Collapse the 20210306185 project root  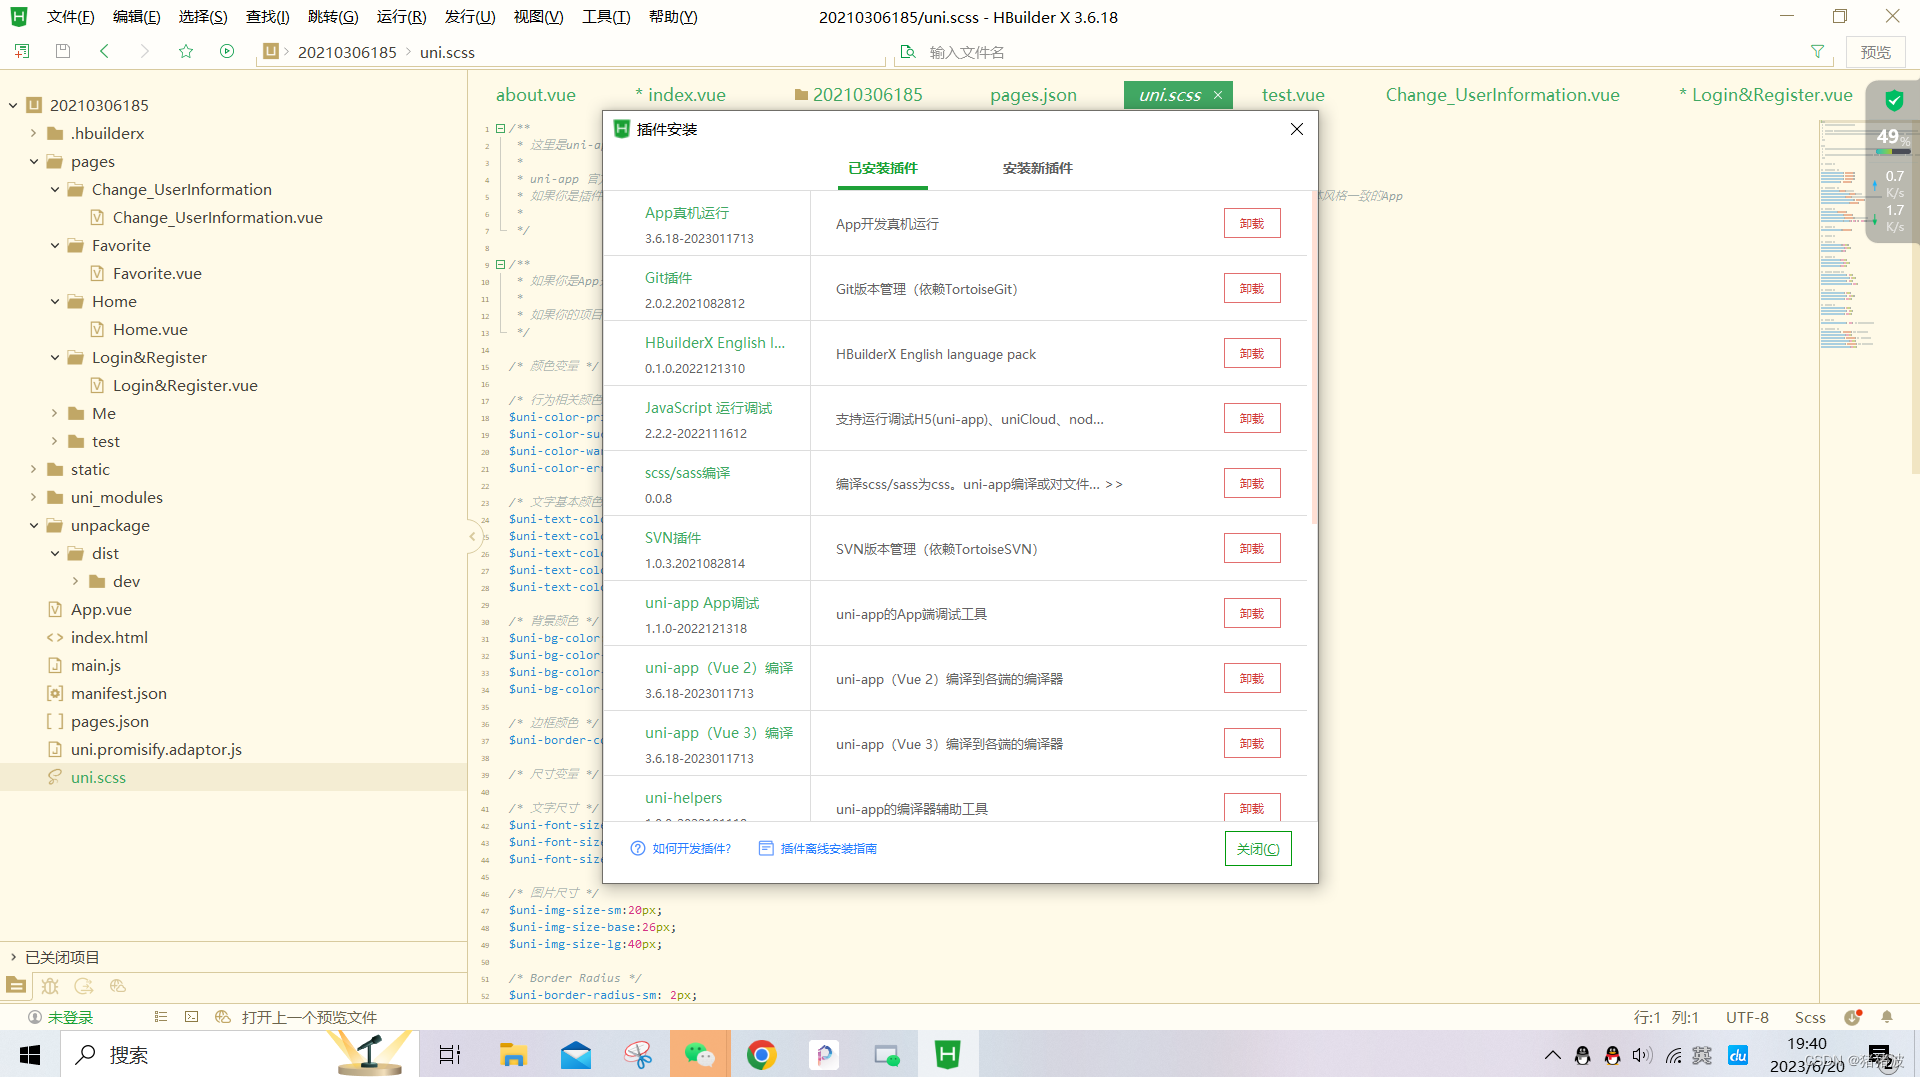[13, 105]
